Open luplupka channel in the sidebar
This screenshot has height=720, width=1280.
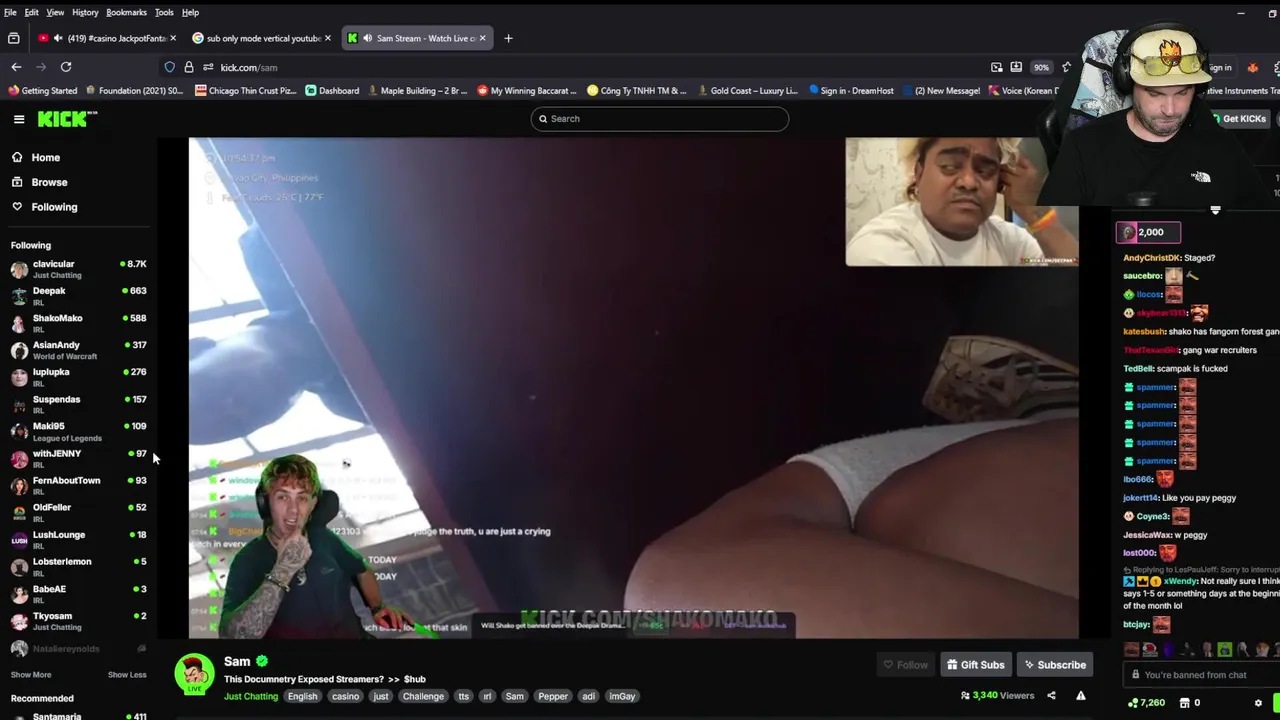pos(78,377)
